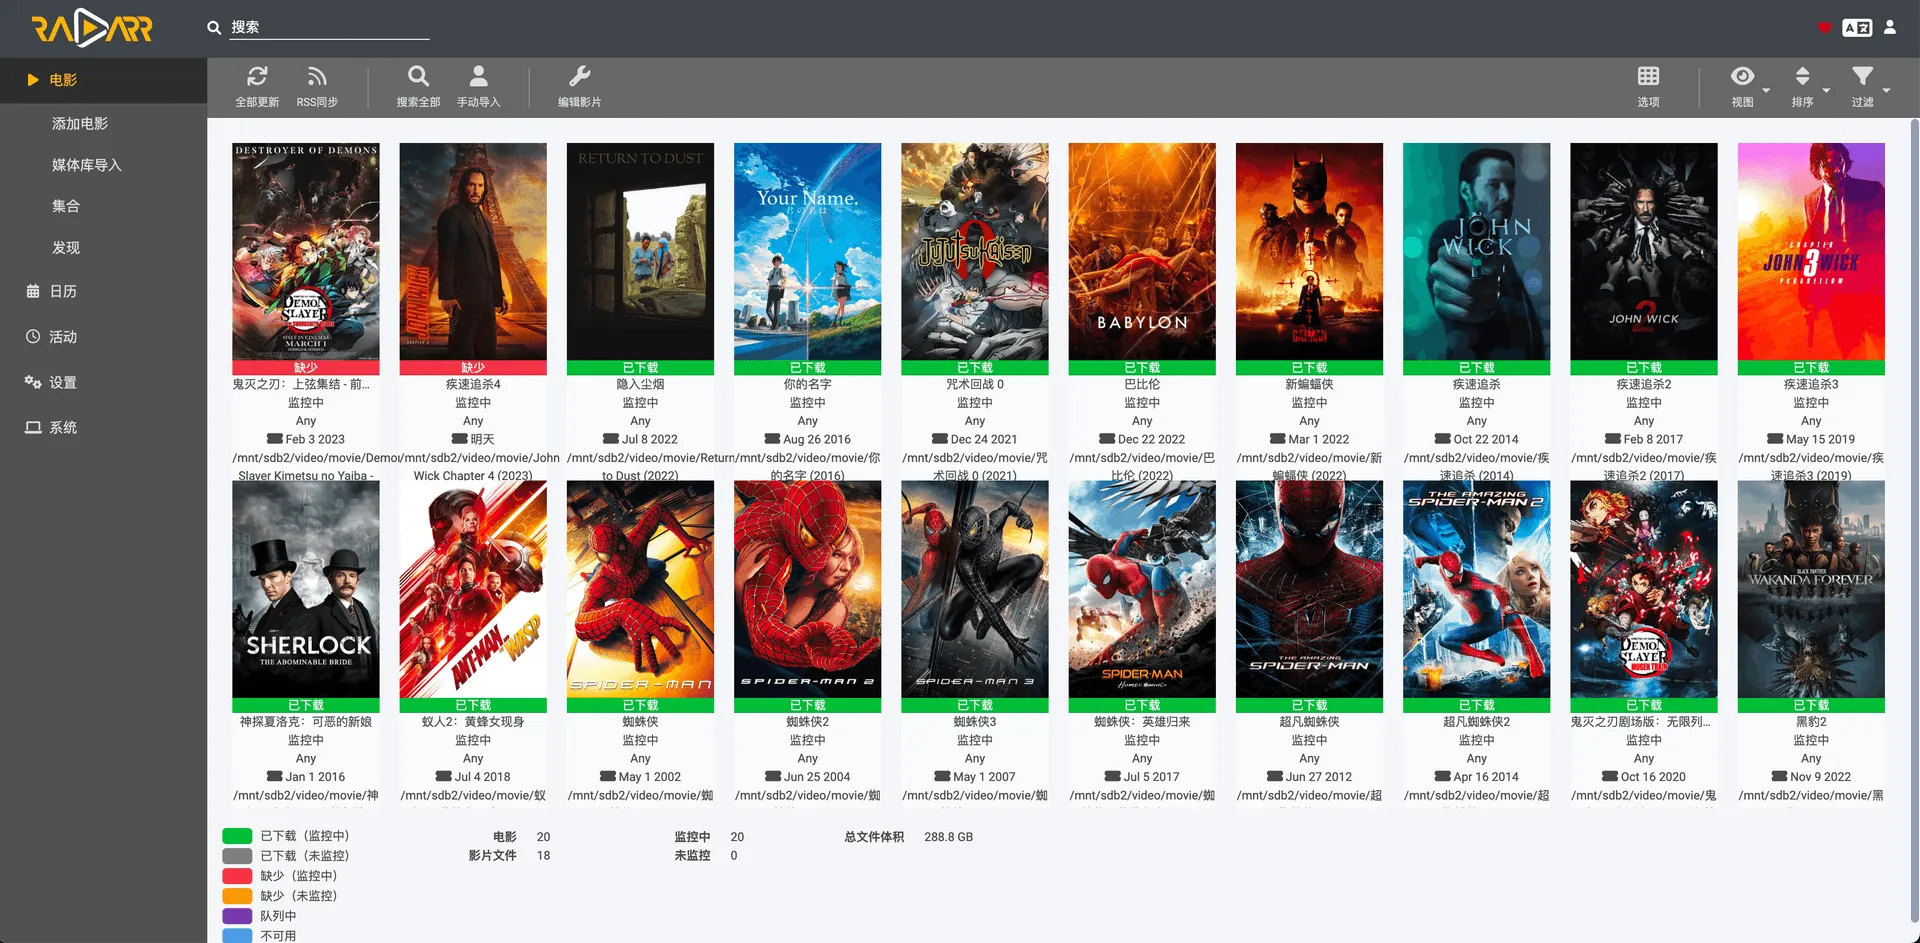Open Settings in the sidebar
Viewport: 1920px width, 943px height.
pos(63,382)
